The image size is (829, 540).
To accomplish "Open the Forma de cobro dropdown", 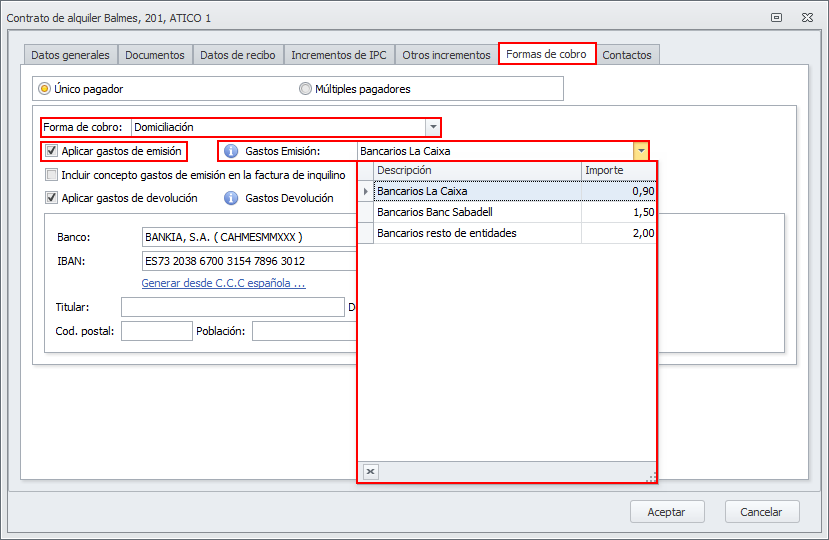I will pos(432,127).
